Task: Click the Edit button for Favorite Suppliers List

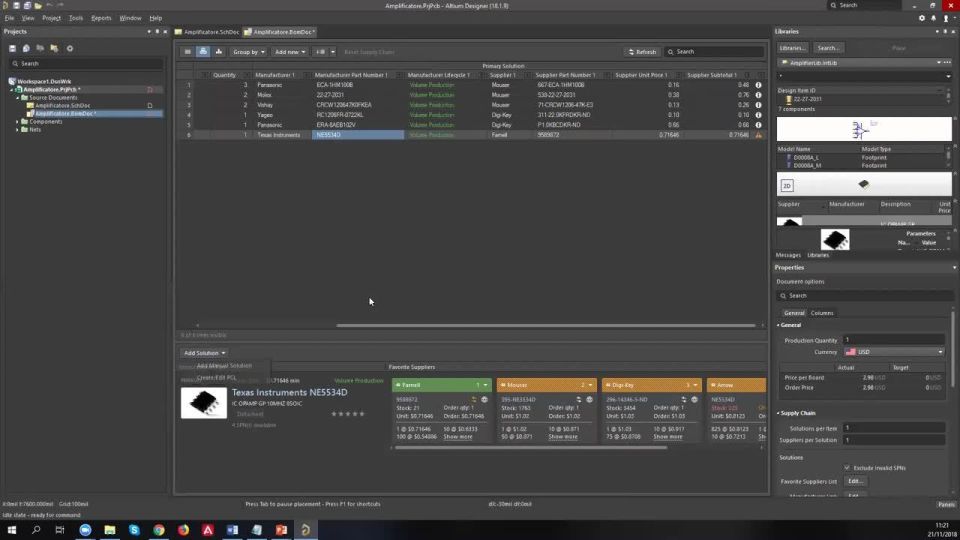Action: click(855, 481)
